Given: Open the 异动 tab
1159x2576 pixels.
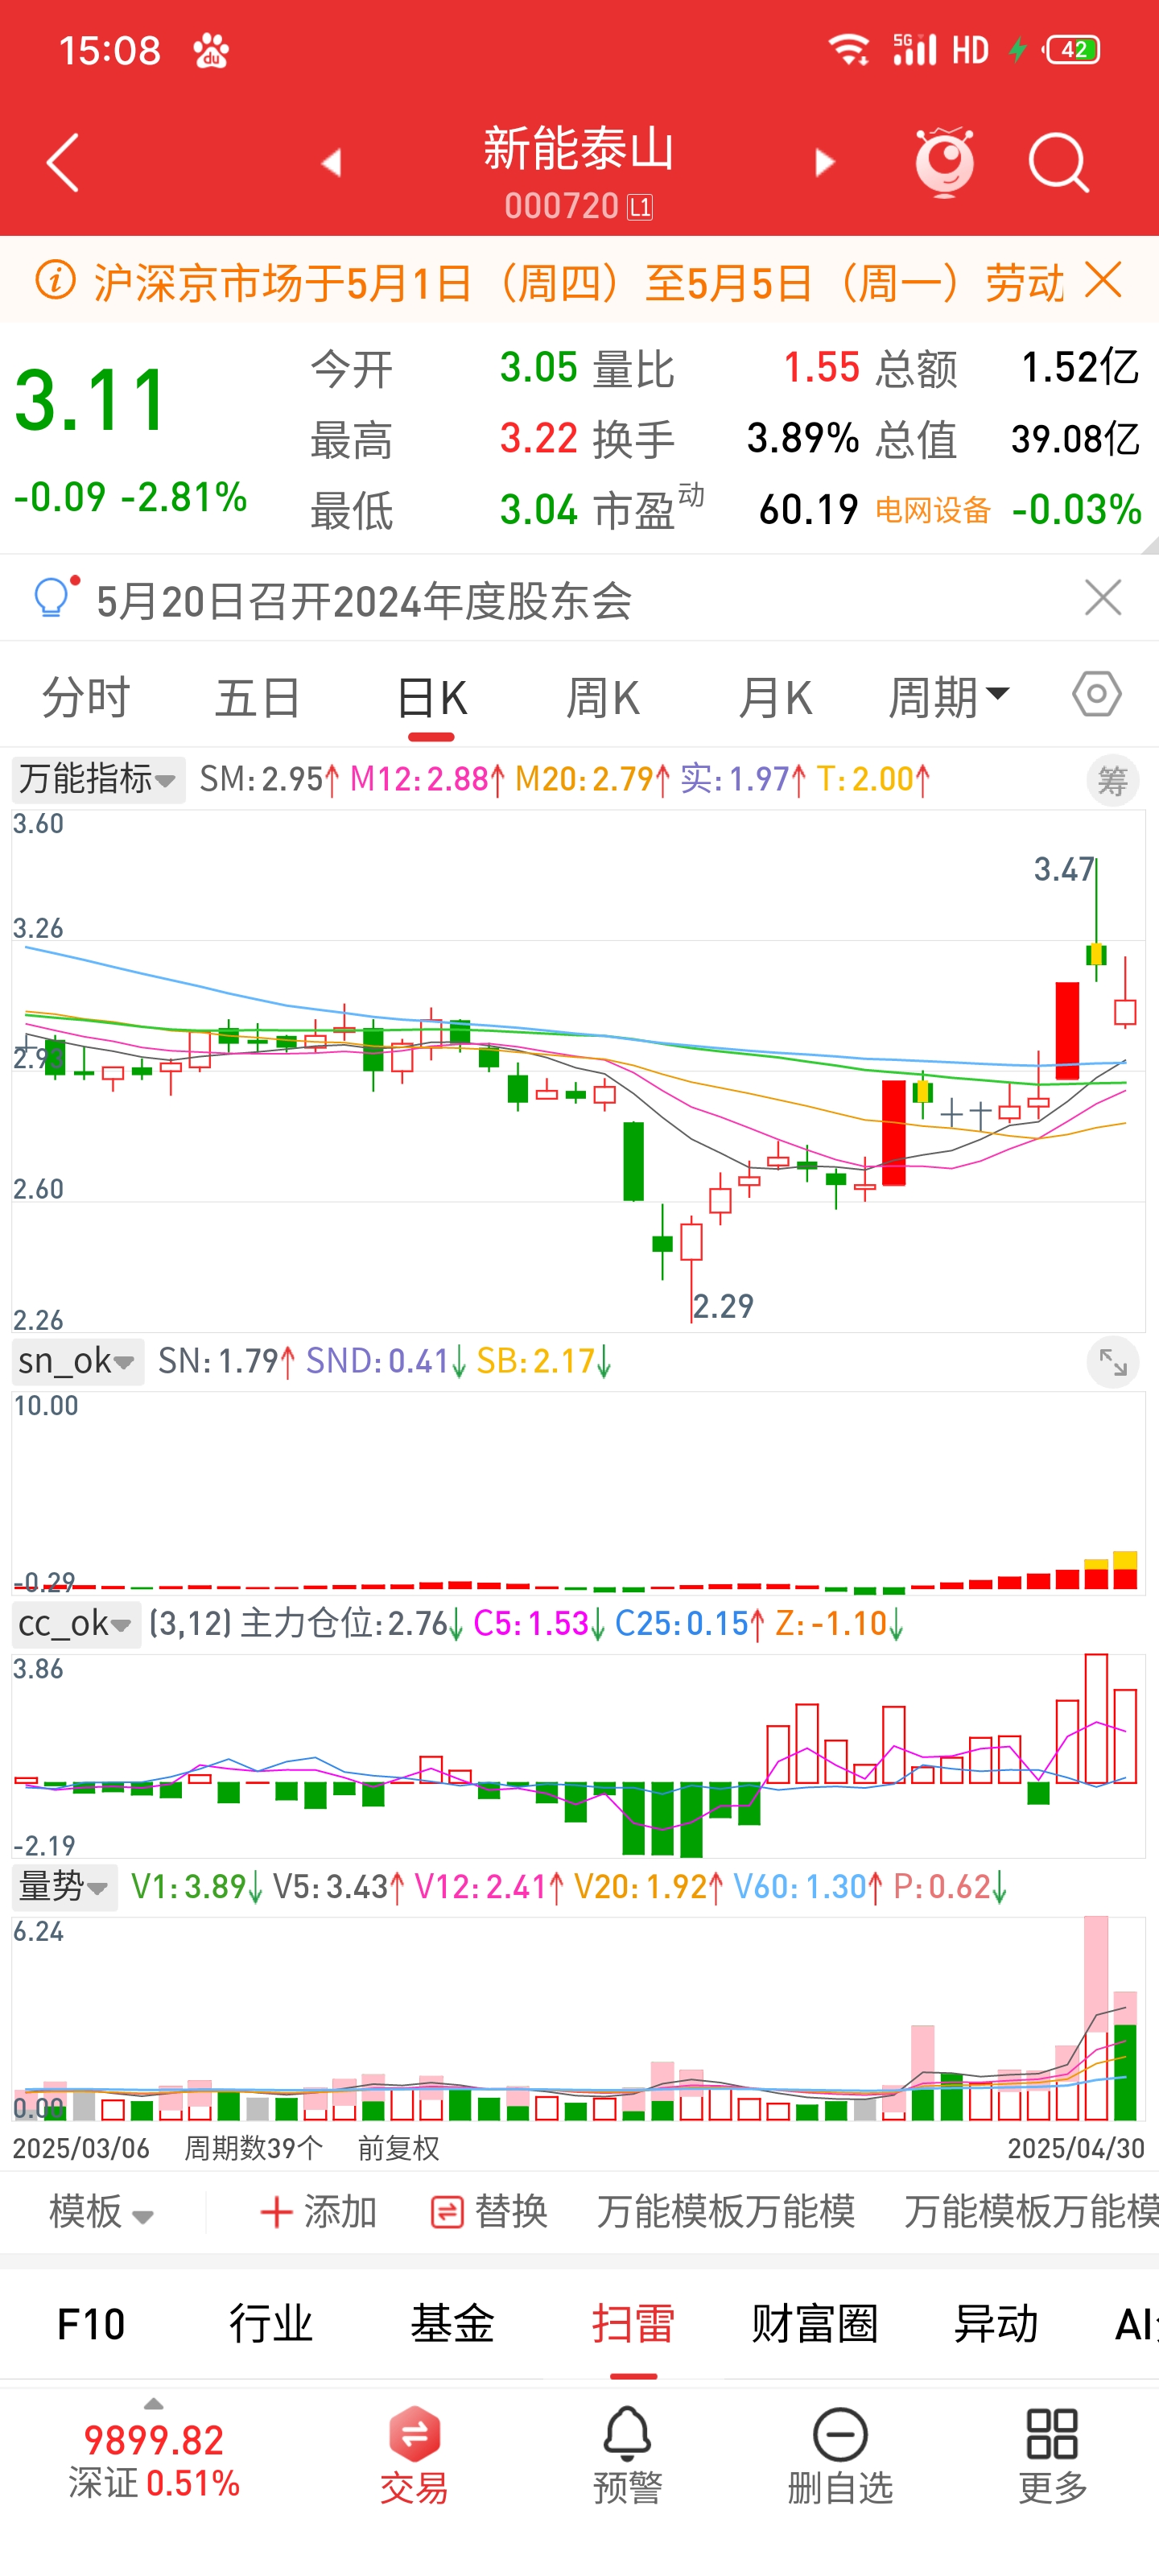Looking at the screenshot, I should point(995,2324).
